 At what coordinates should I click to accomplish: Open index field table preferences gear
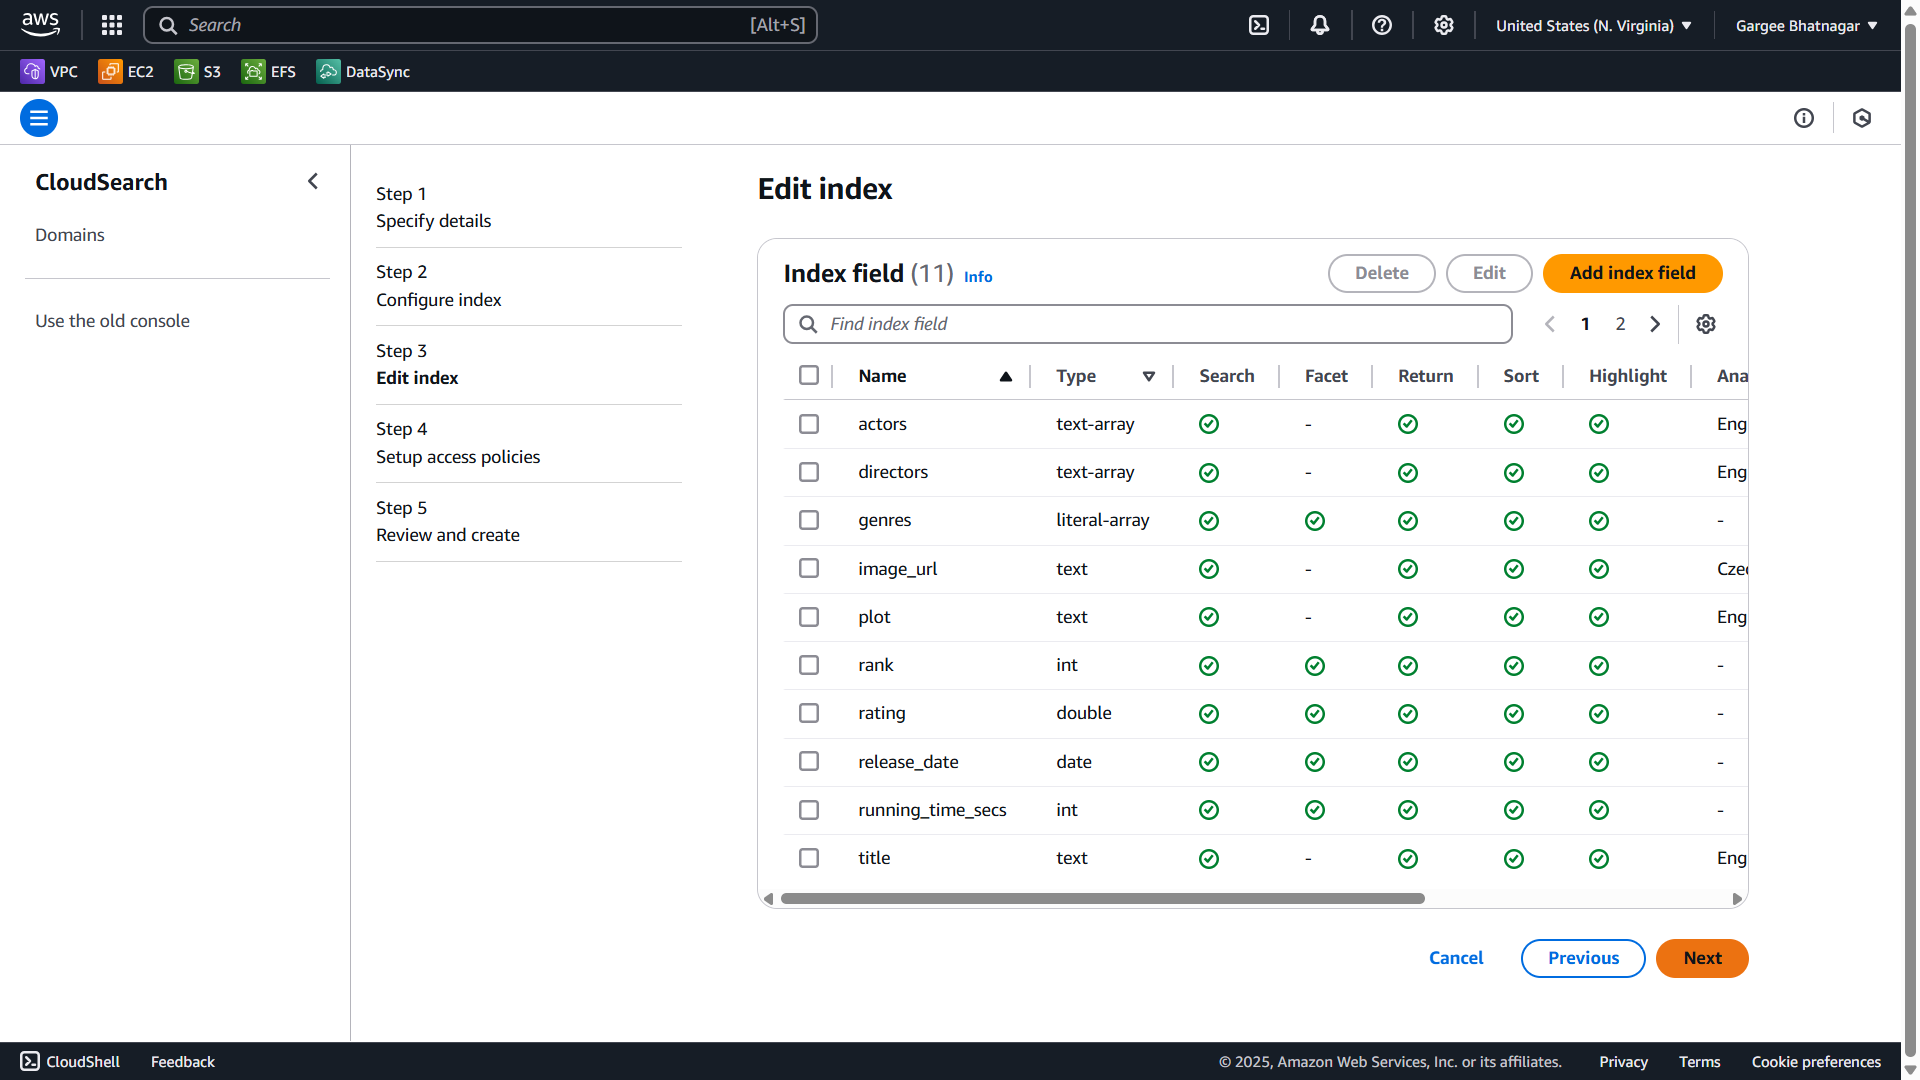[x=1706, y=324]
